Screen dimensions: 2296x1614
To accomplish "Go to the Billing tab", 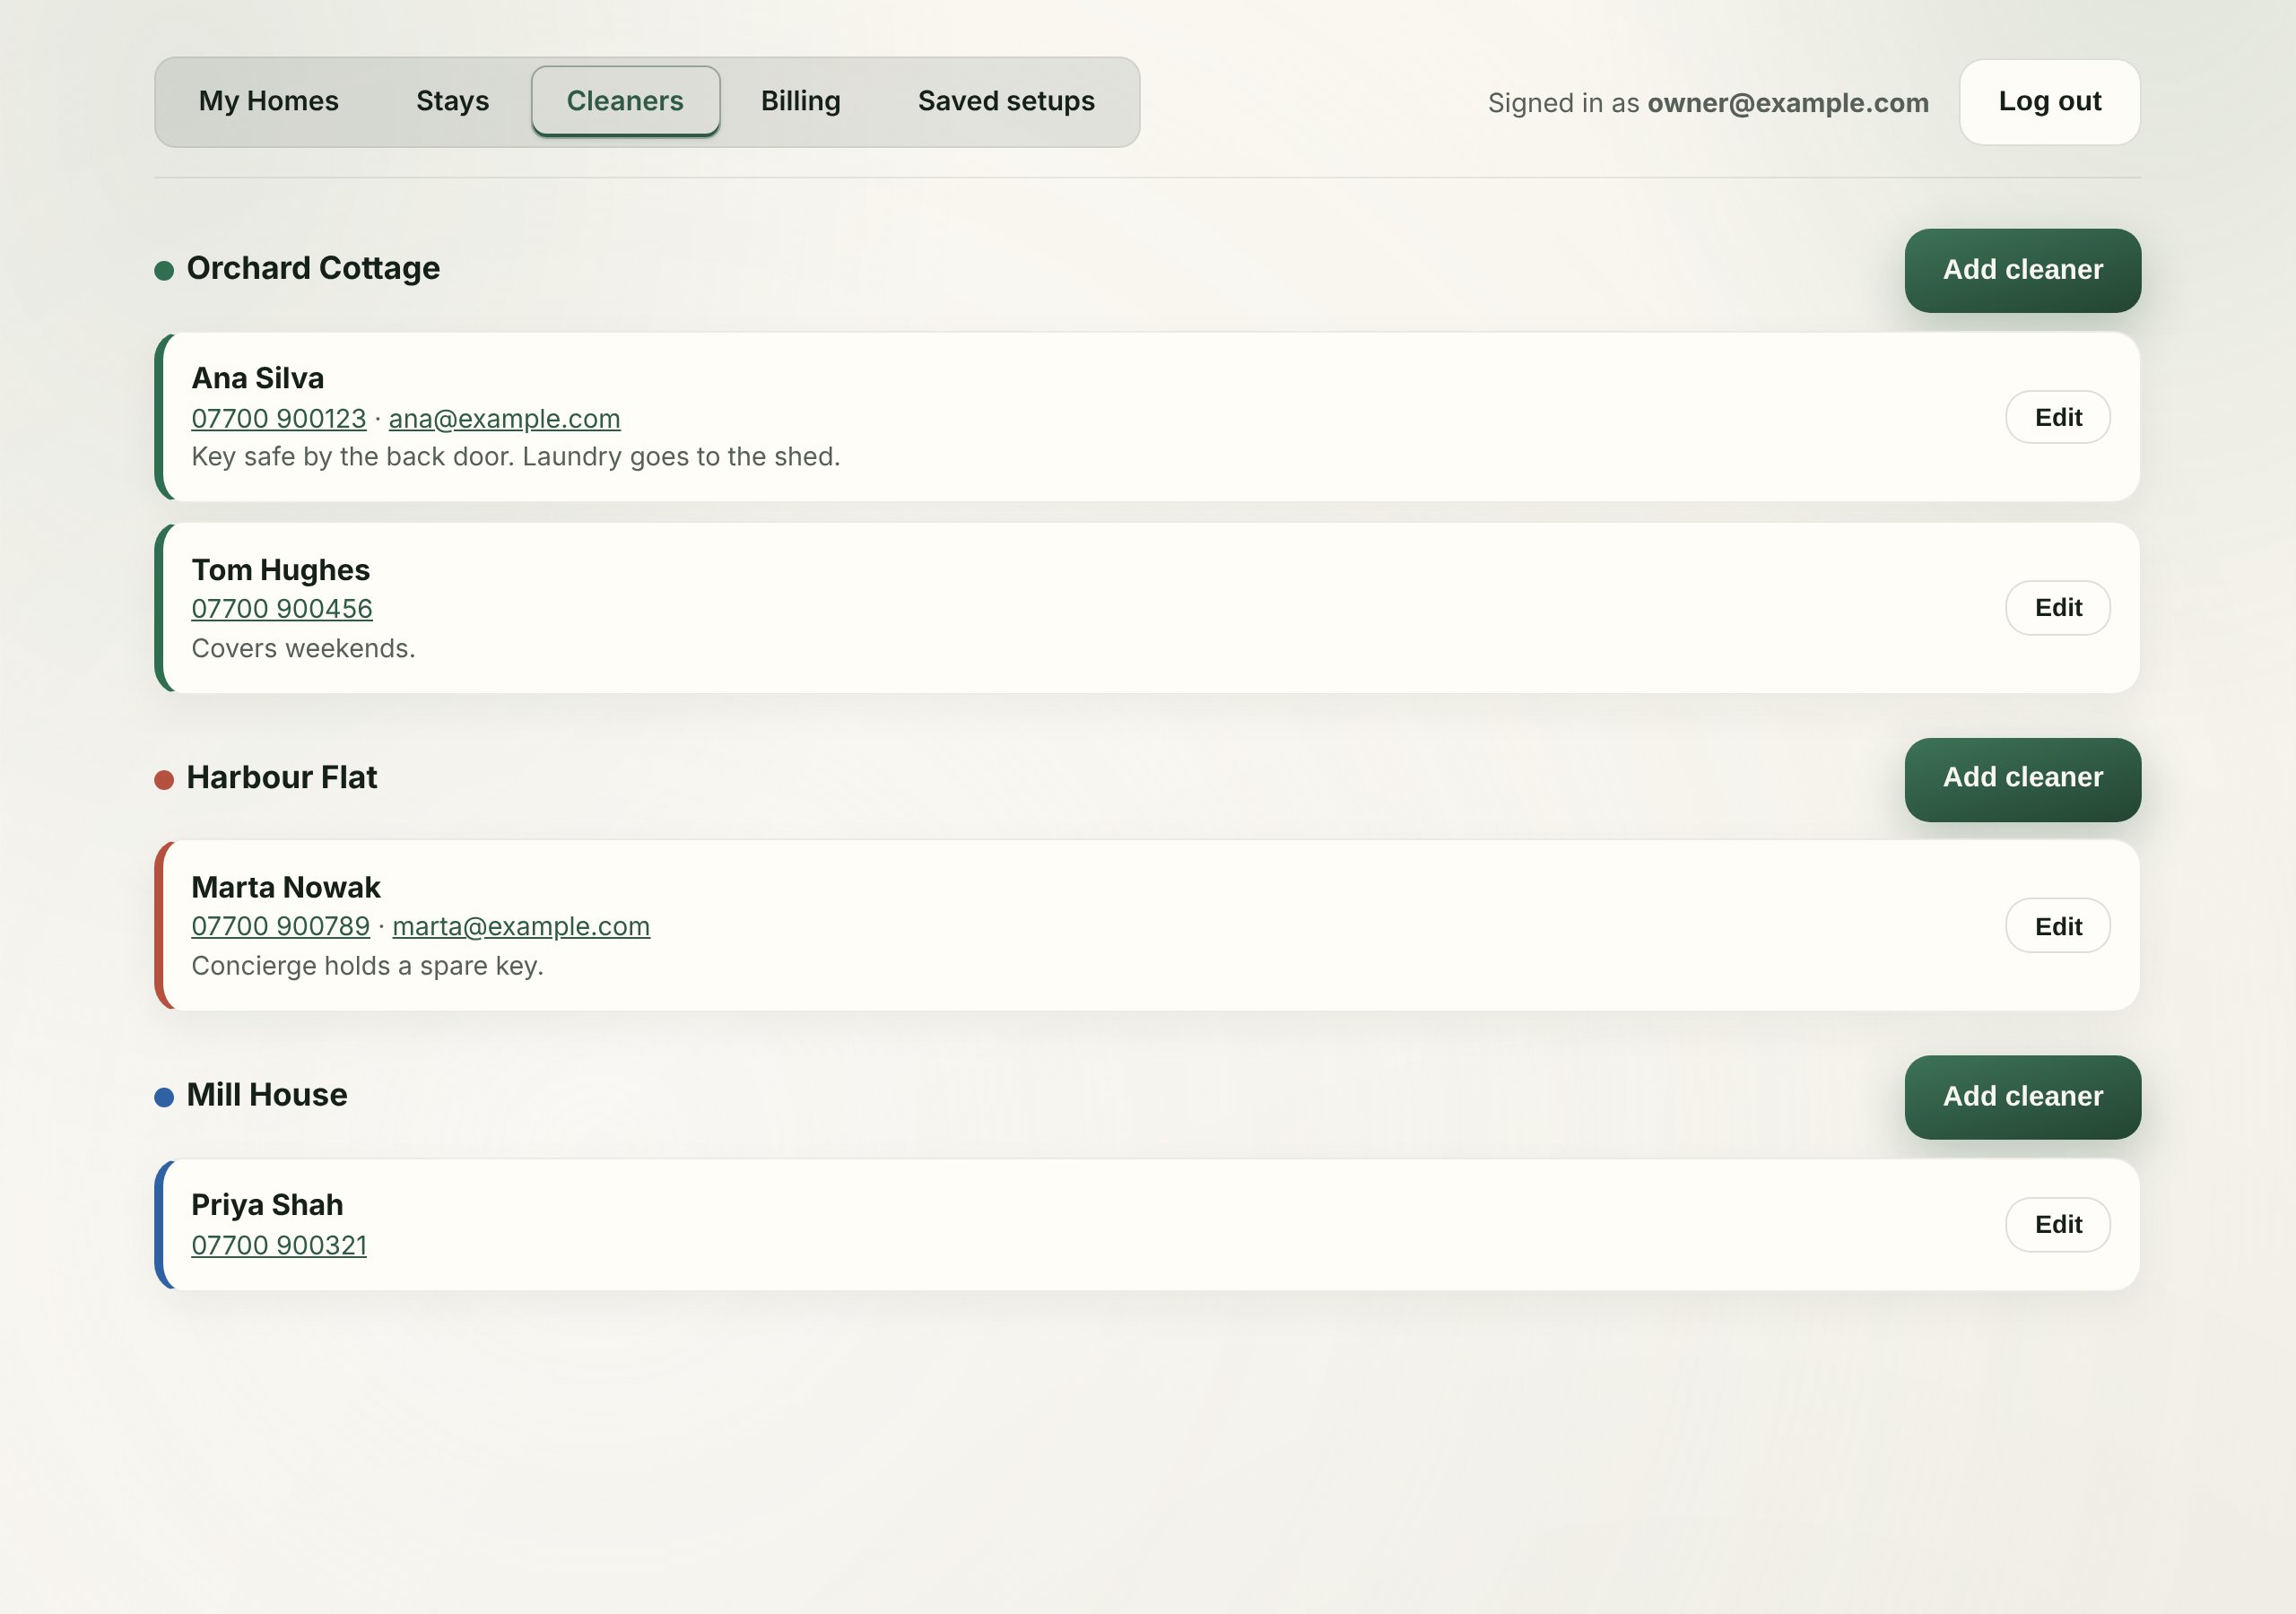I will pyautogui.click(x=800, y=101).
